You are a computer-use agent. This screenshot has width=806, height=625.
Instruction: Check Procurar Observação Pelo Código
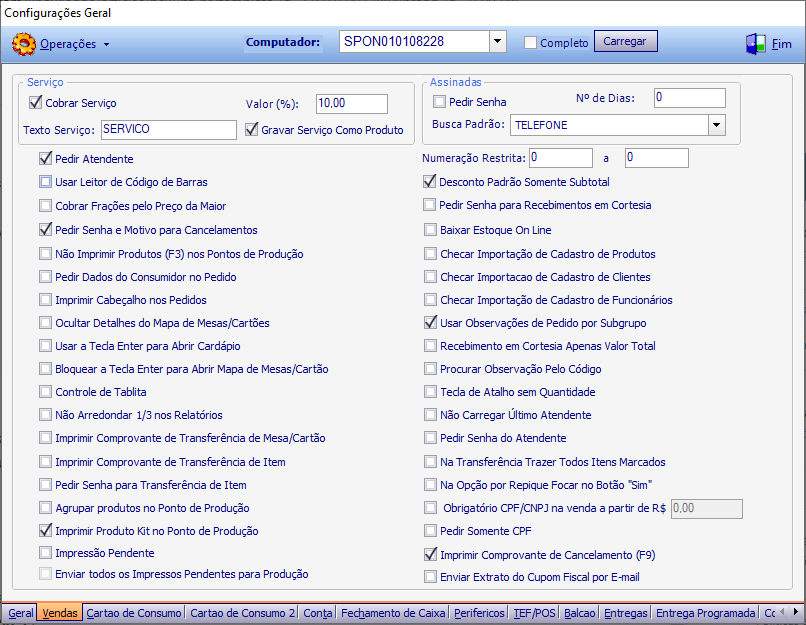pyautogui.click(x=430, y=369)
